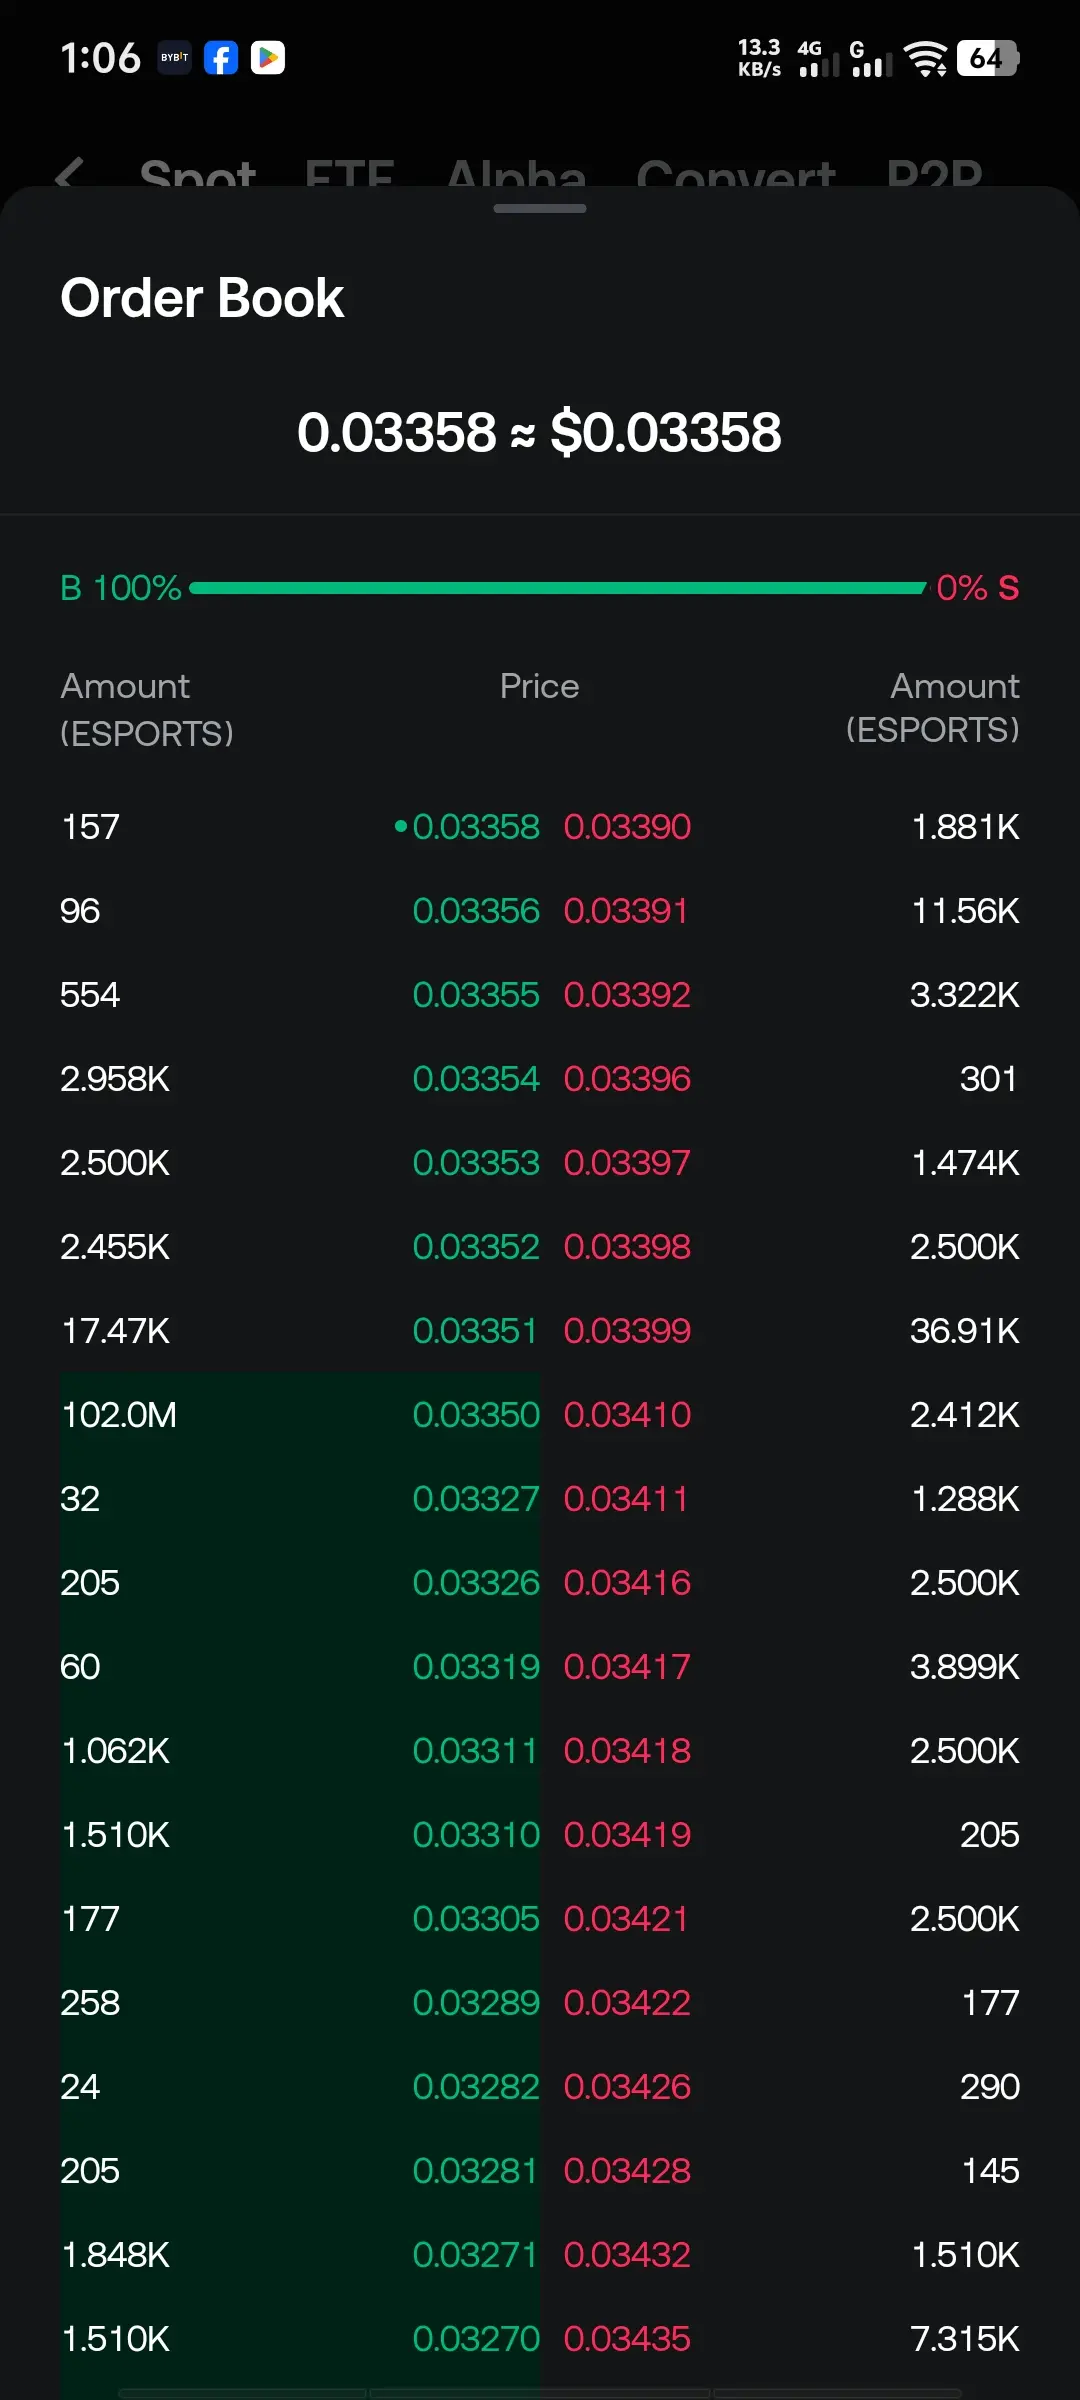Choose ask price 0.03399 with 36.91K
The width and height of the screenshot is (1080, 2400).
[x=627, y=1331]
